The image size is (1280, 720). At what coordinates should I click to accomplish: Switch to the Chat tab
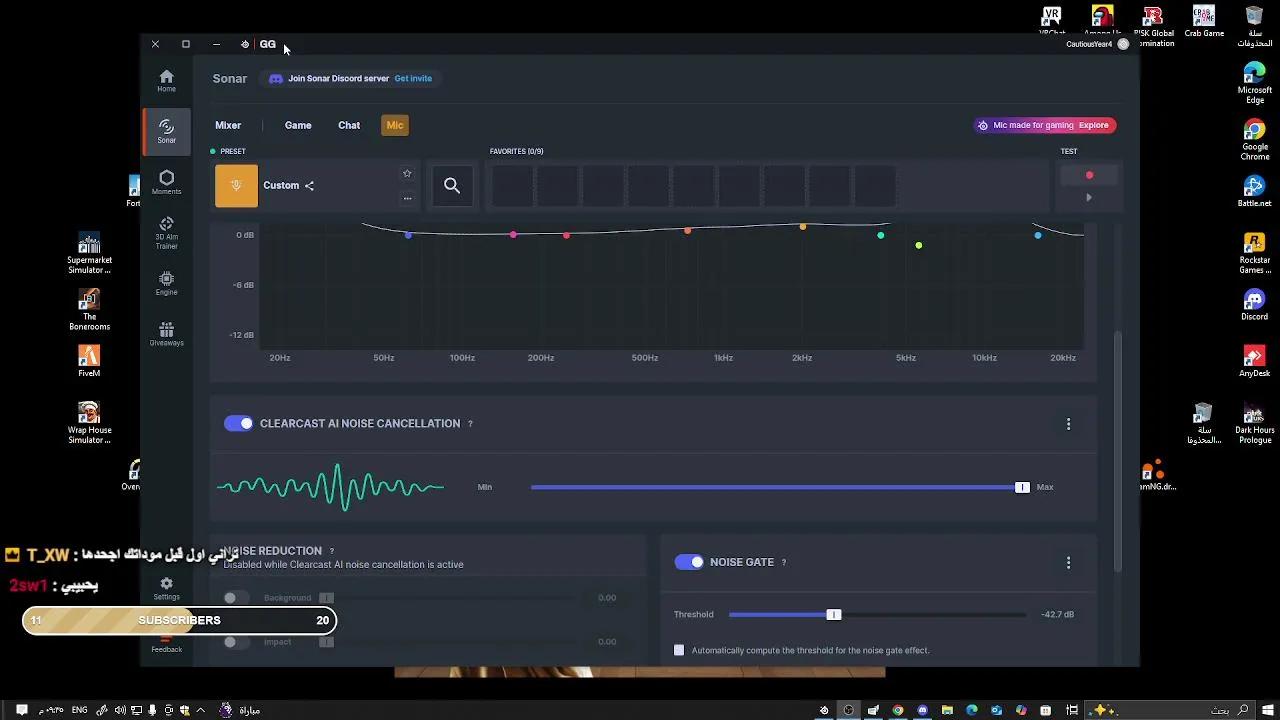pos(349,126)
